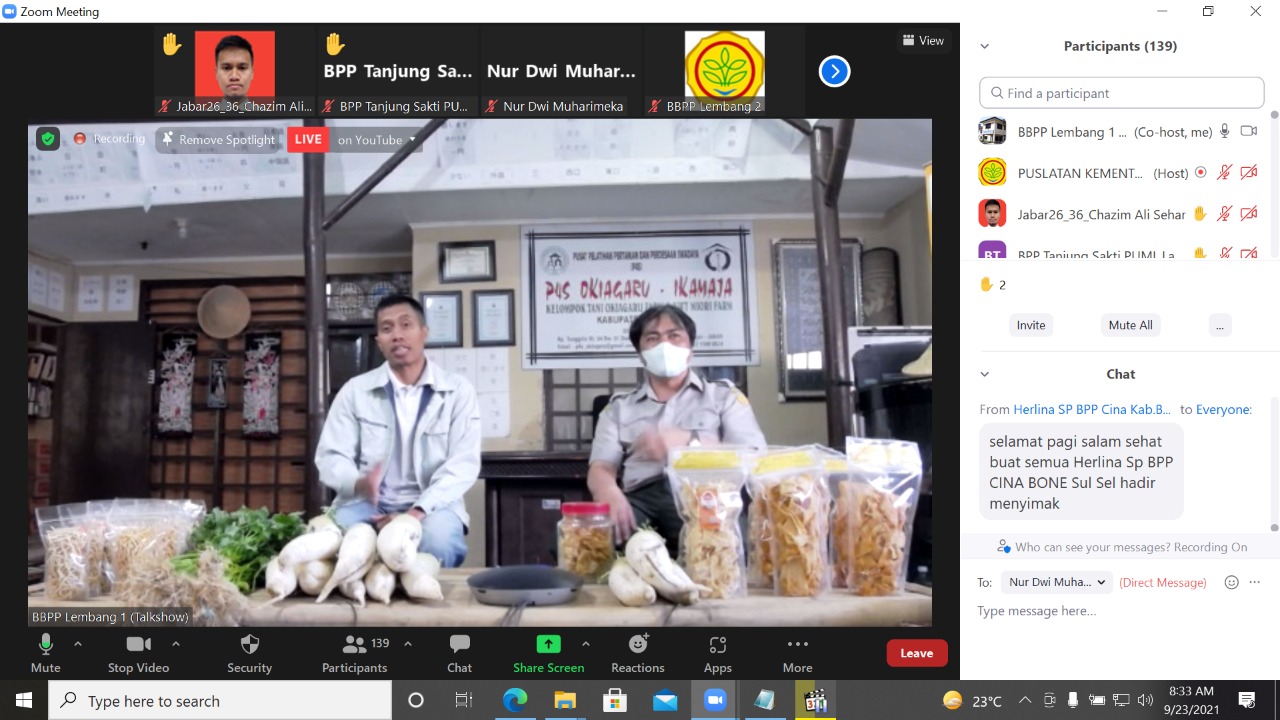Open the View layout menu
This screenshot has height=720, width=1280.
pyautogui.click(x=923, y=41)
